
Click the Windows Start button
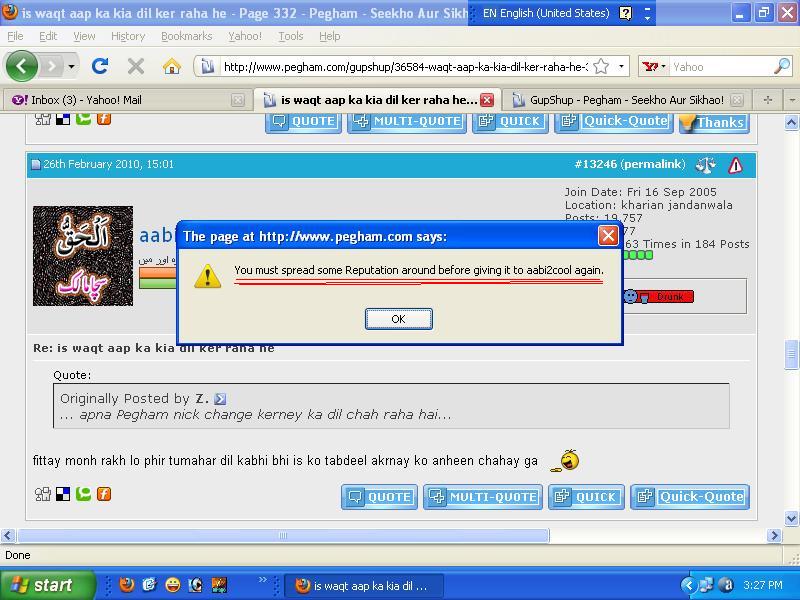click(47, 585)
